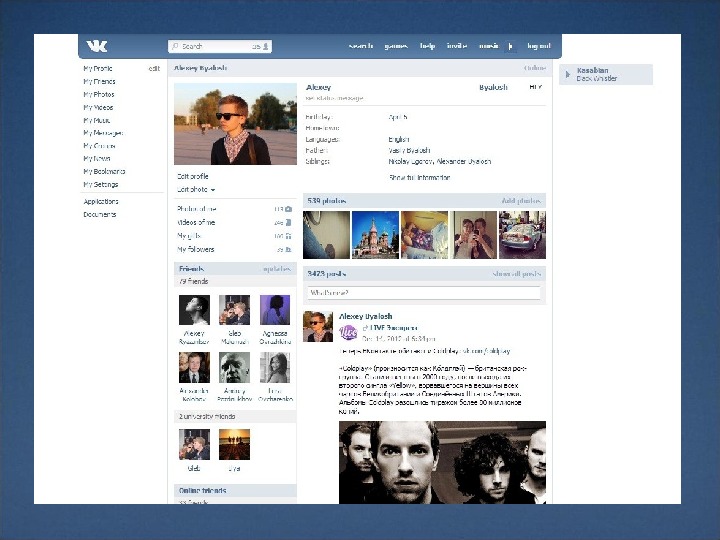Open music in top navigation

pyautogui.click(x=489, y=46)
